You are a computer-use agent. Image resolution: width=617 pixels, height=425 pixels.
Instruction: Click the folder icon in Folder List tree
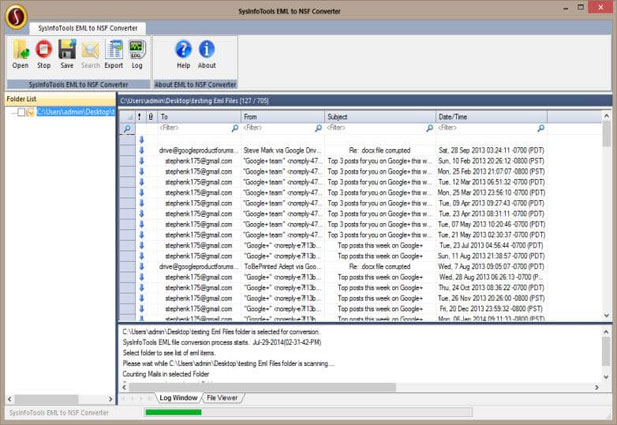30,112
